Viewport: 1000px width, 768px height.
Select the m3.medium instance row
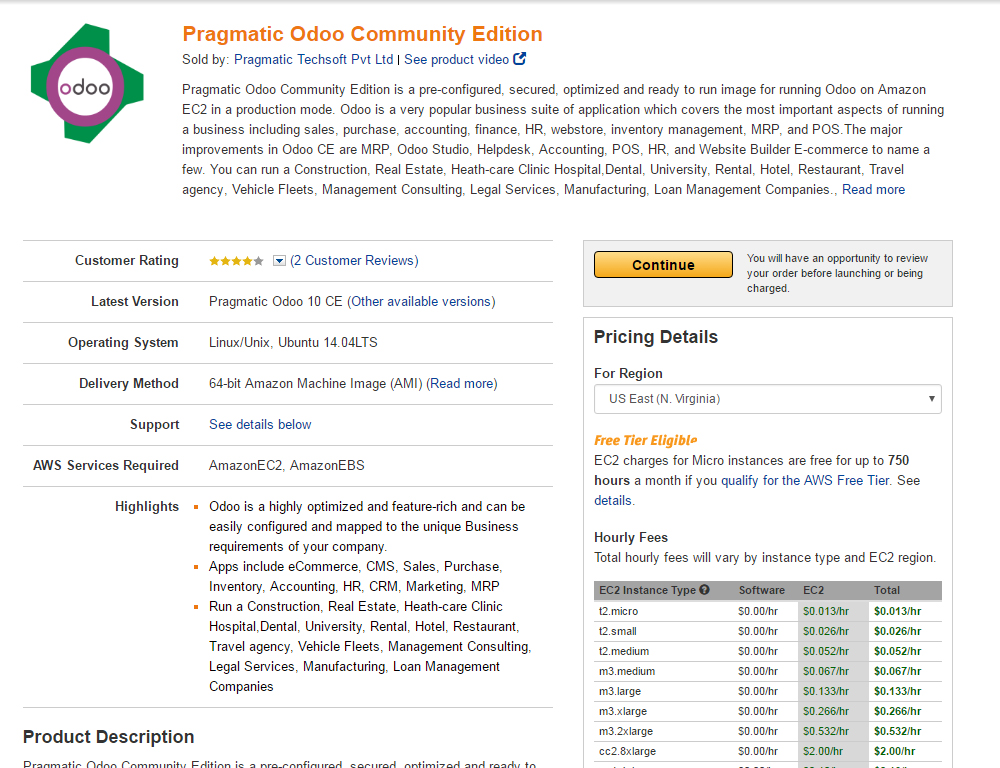click(768, 671)
